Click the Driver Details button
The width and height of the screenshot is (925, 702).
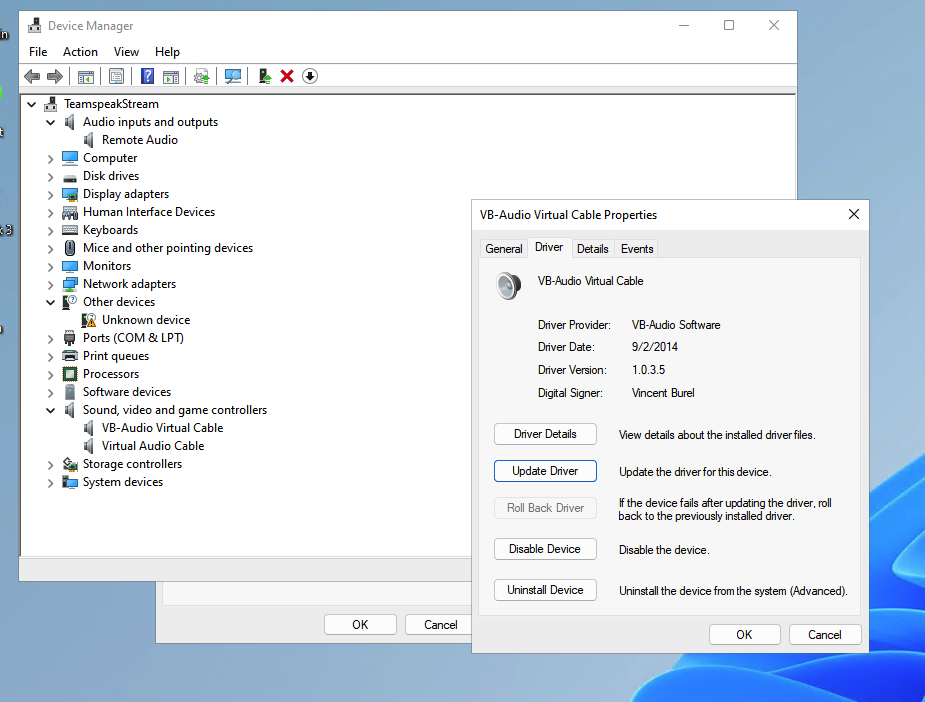point(545,434)
